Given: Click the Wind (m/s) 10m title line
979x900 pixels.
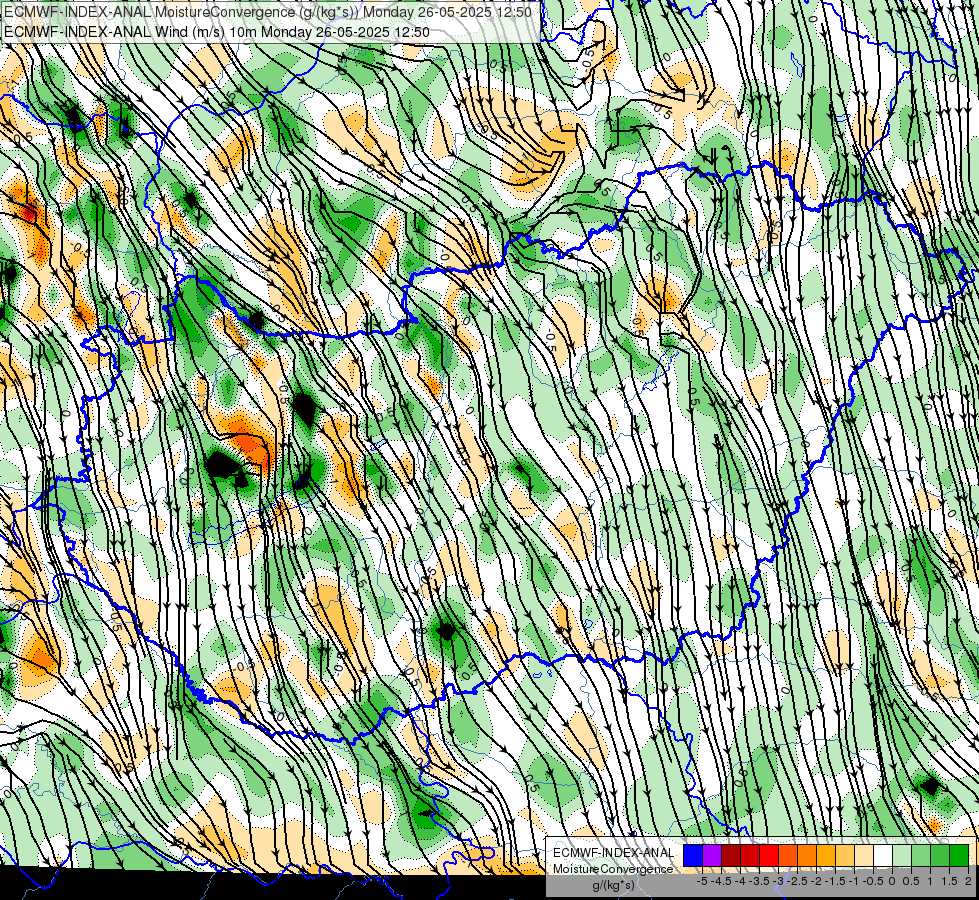Looking at the screenshot, I should (x=217, y=31).
